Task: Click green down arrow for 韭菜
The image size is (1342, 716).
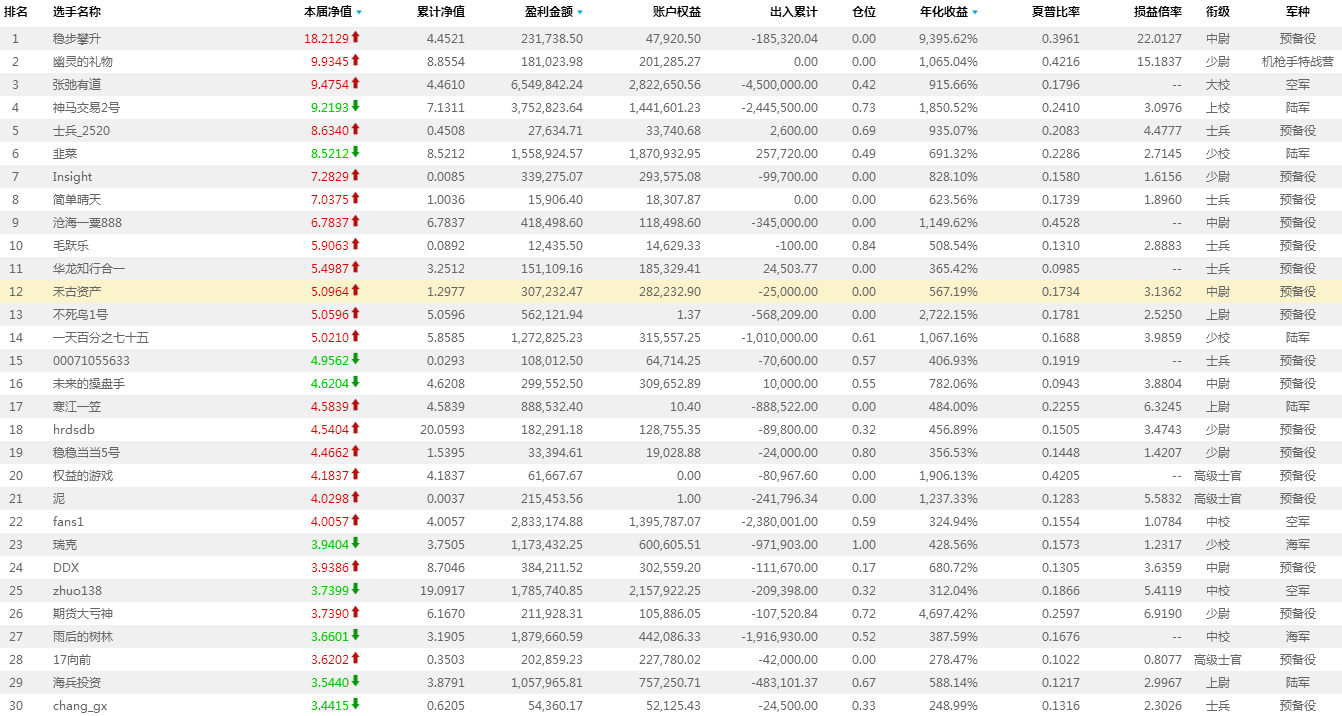Action: pyautogui.click(x=355, y=152)
